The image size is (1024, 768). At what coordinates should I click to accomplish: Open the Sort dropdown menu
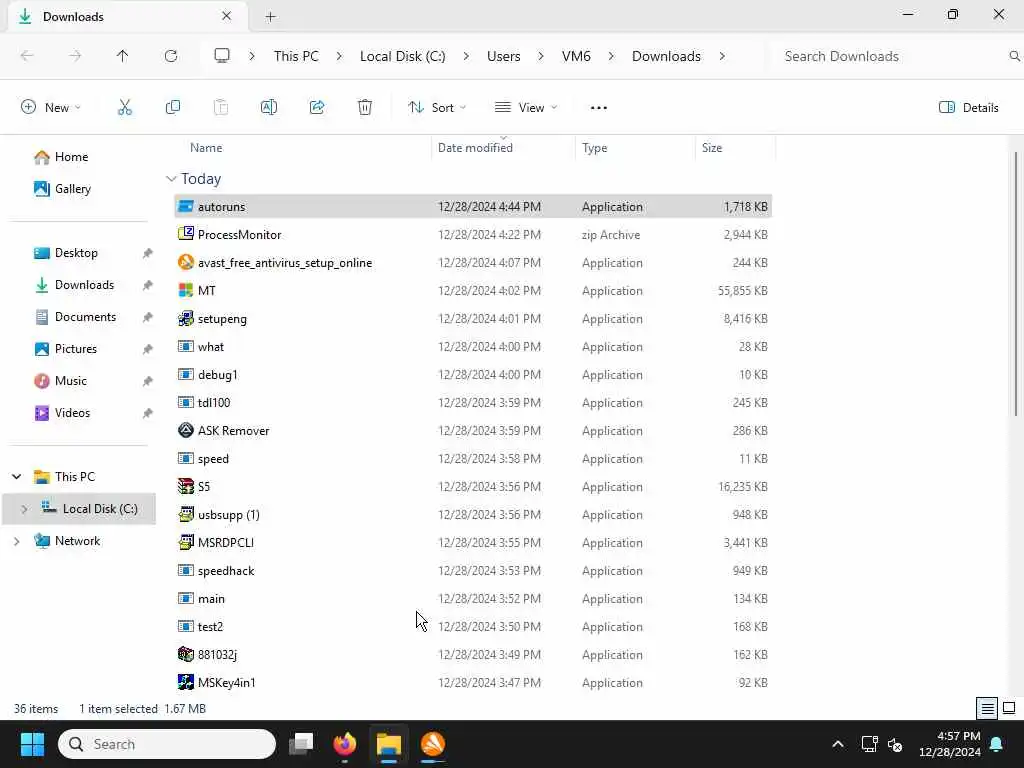pos(437,108)
